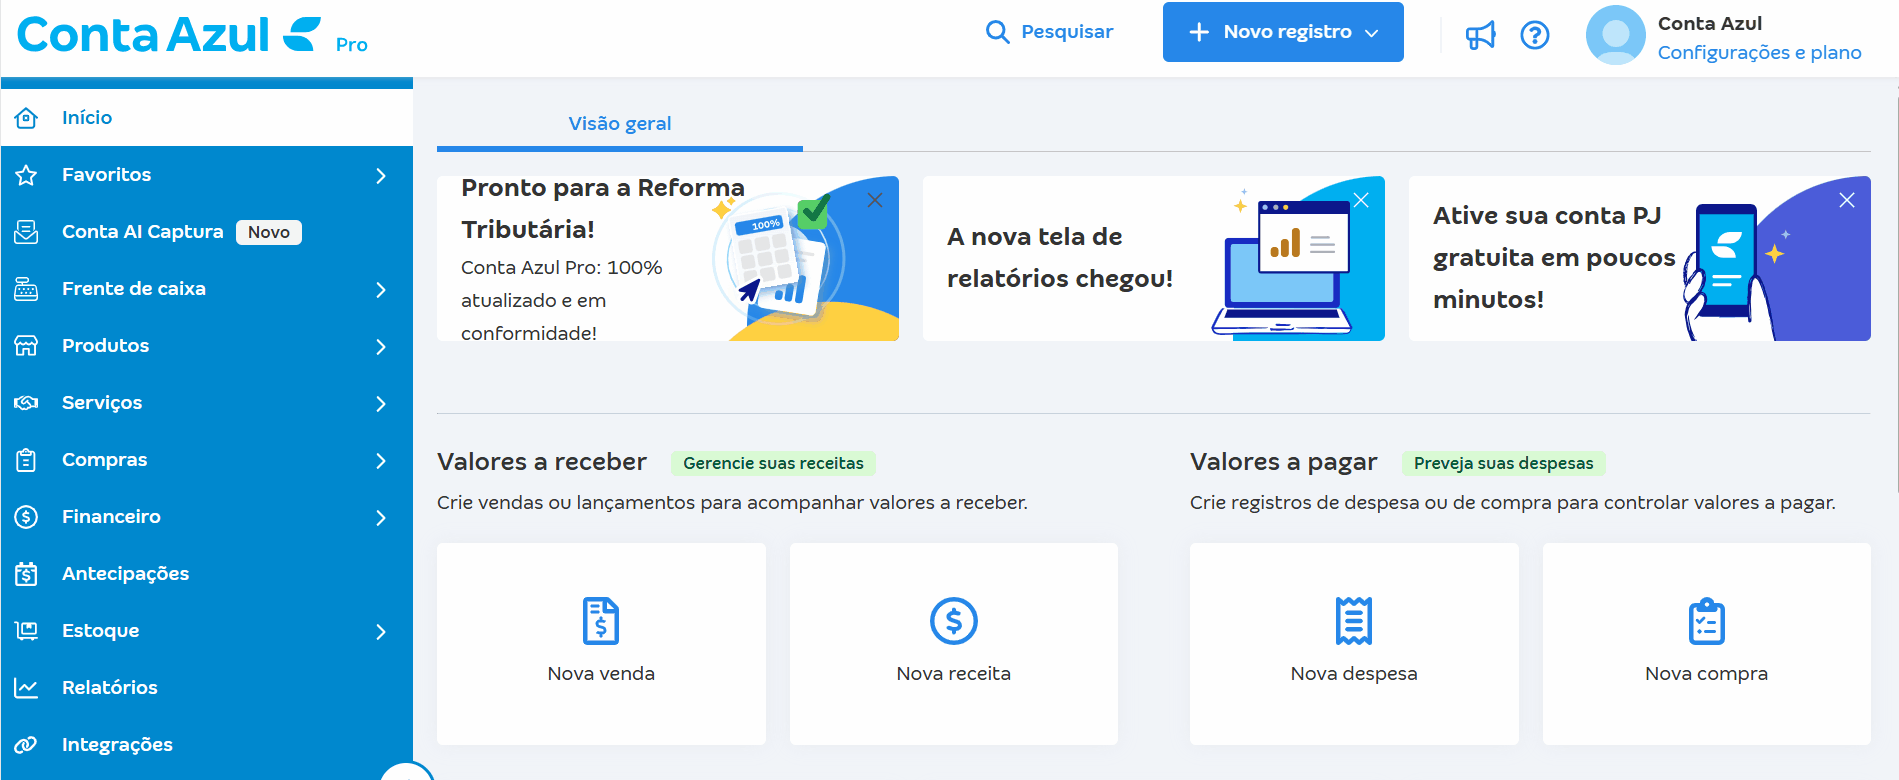Select the Visão geral tab
The image size is (1899, 780).
click(x=620, y=124)
